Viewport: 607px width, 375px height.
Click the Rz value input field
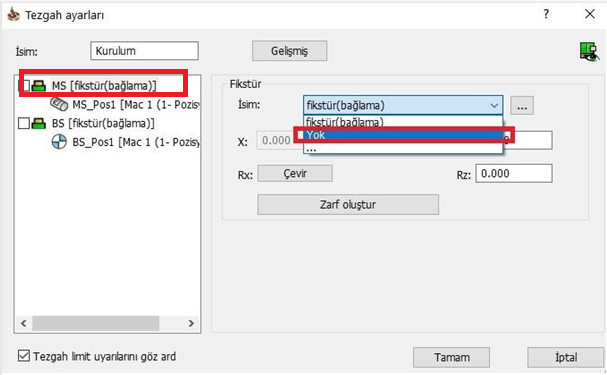click(x=514, y=173)
